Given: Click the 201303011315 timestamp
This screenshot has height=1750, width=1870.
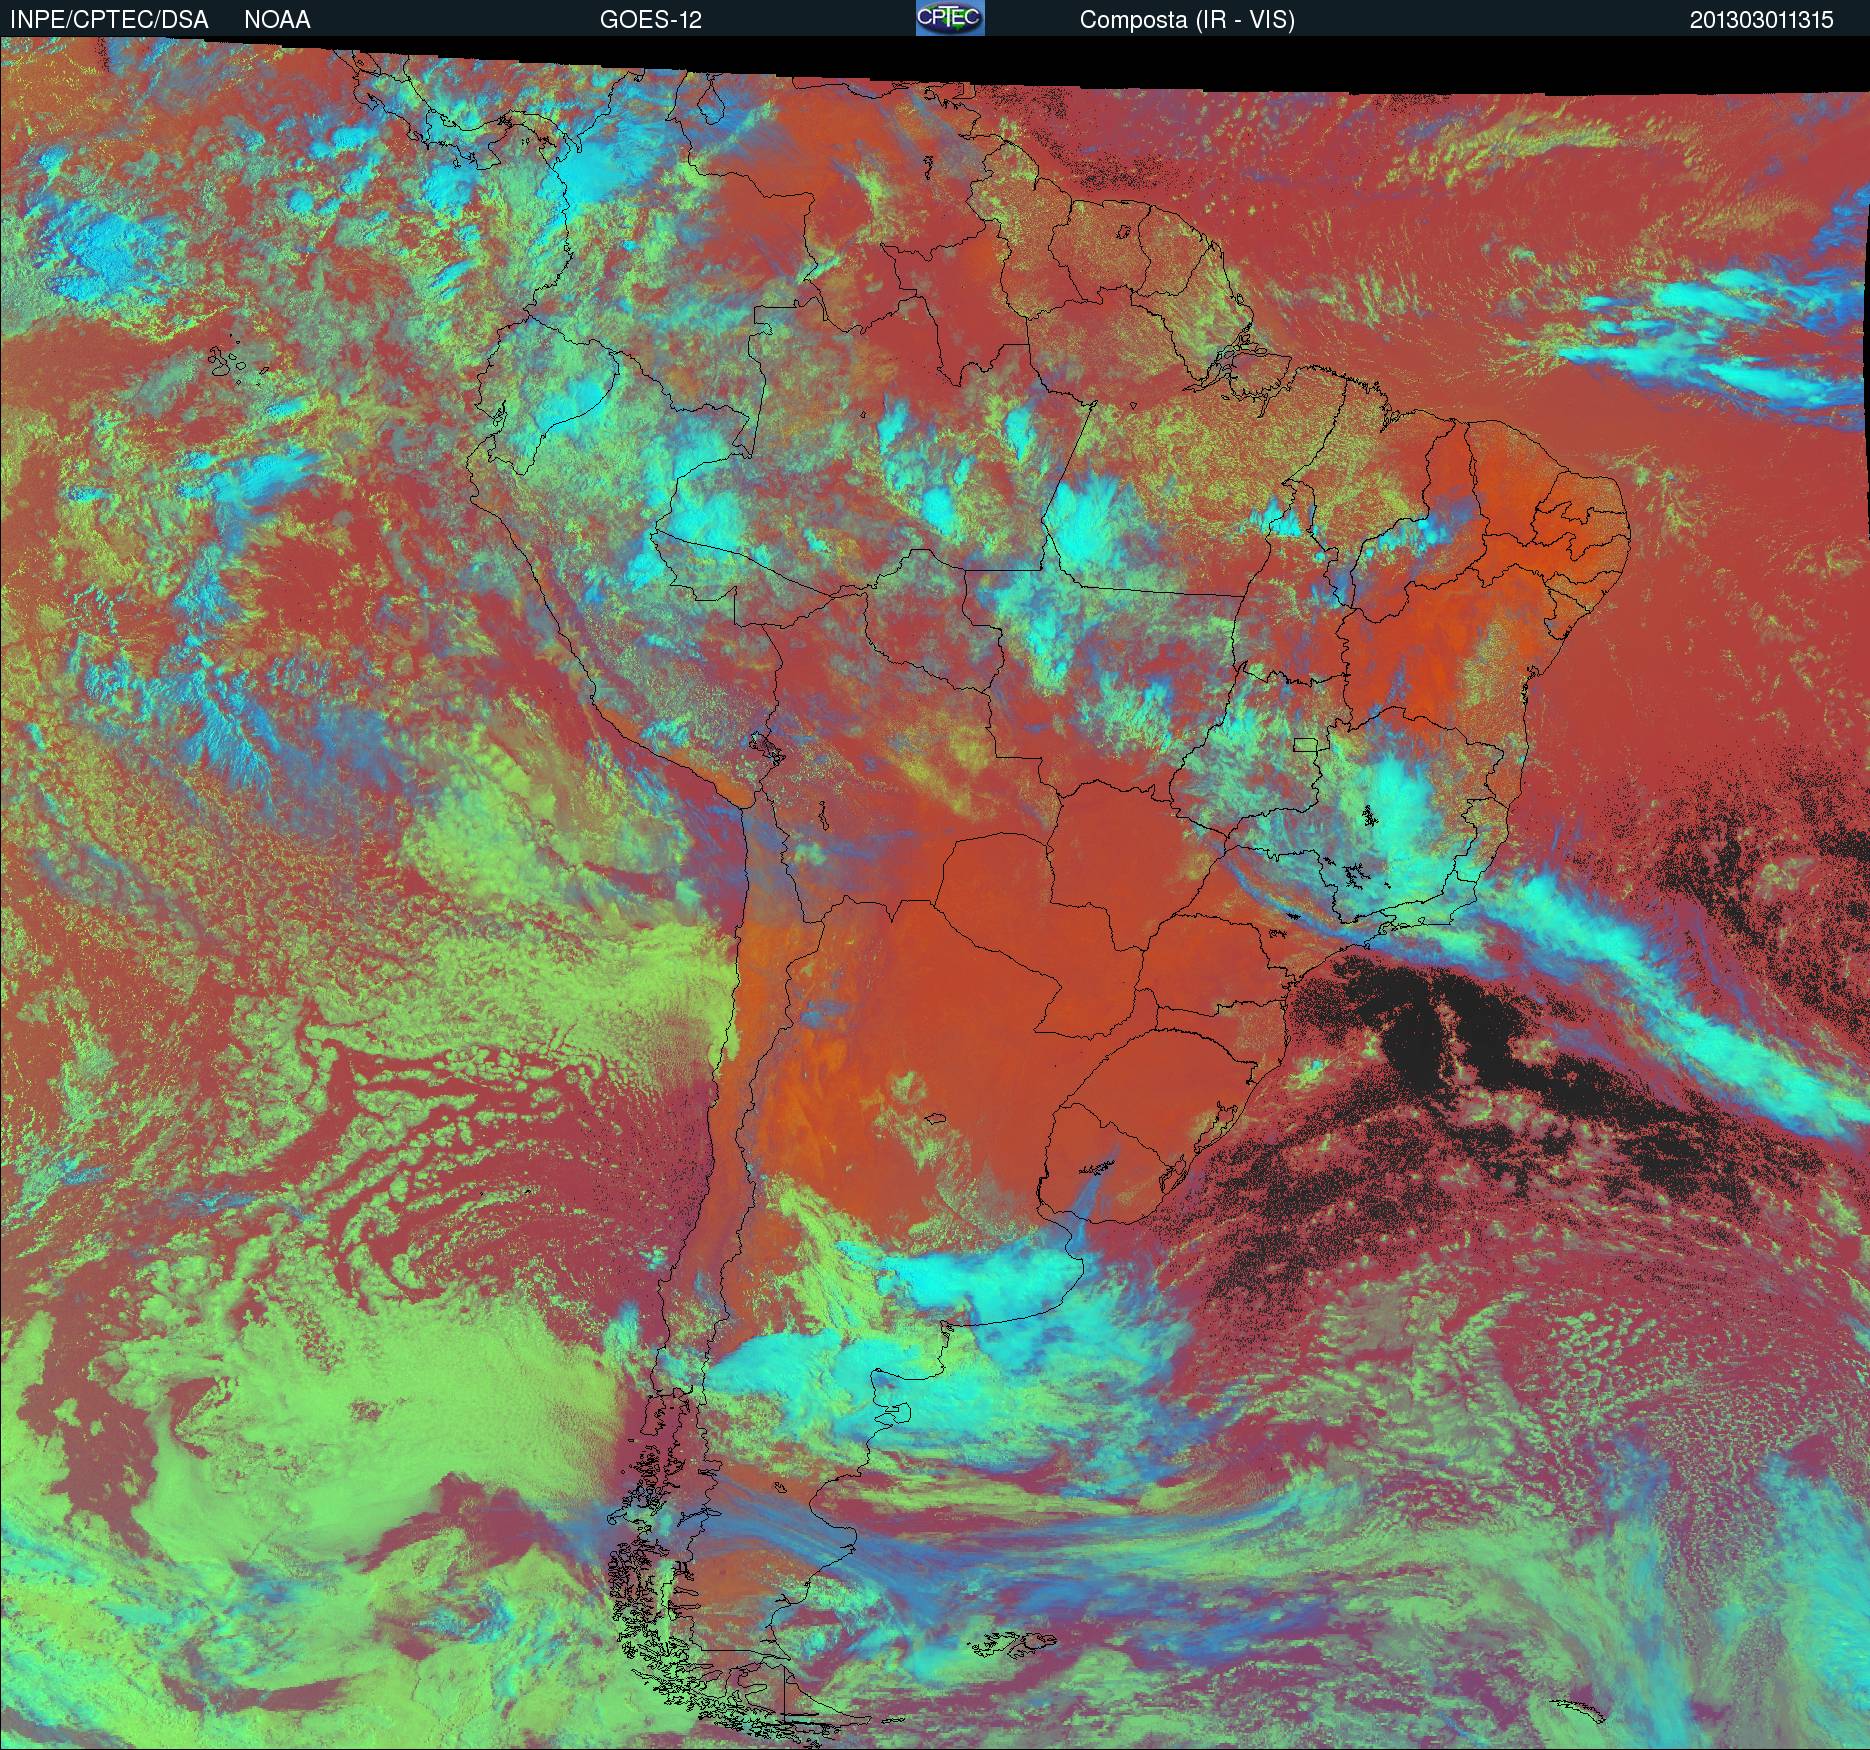Looking at the screenshot, I should [1762, 20].
